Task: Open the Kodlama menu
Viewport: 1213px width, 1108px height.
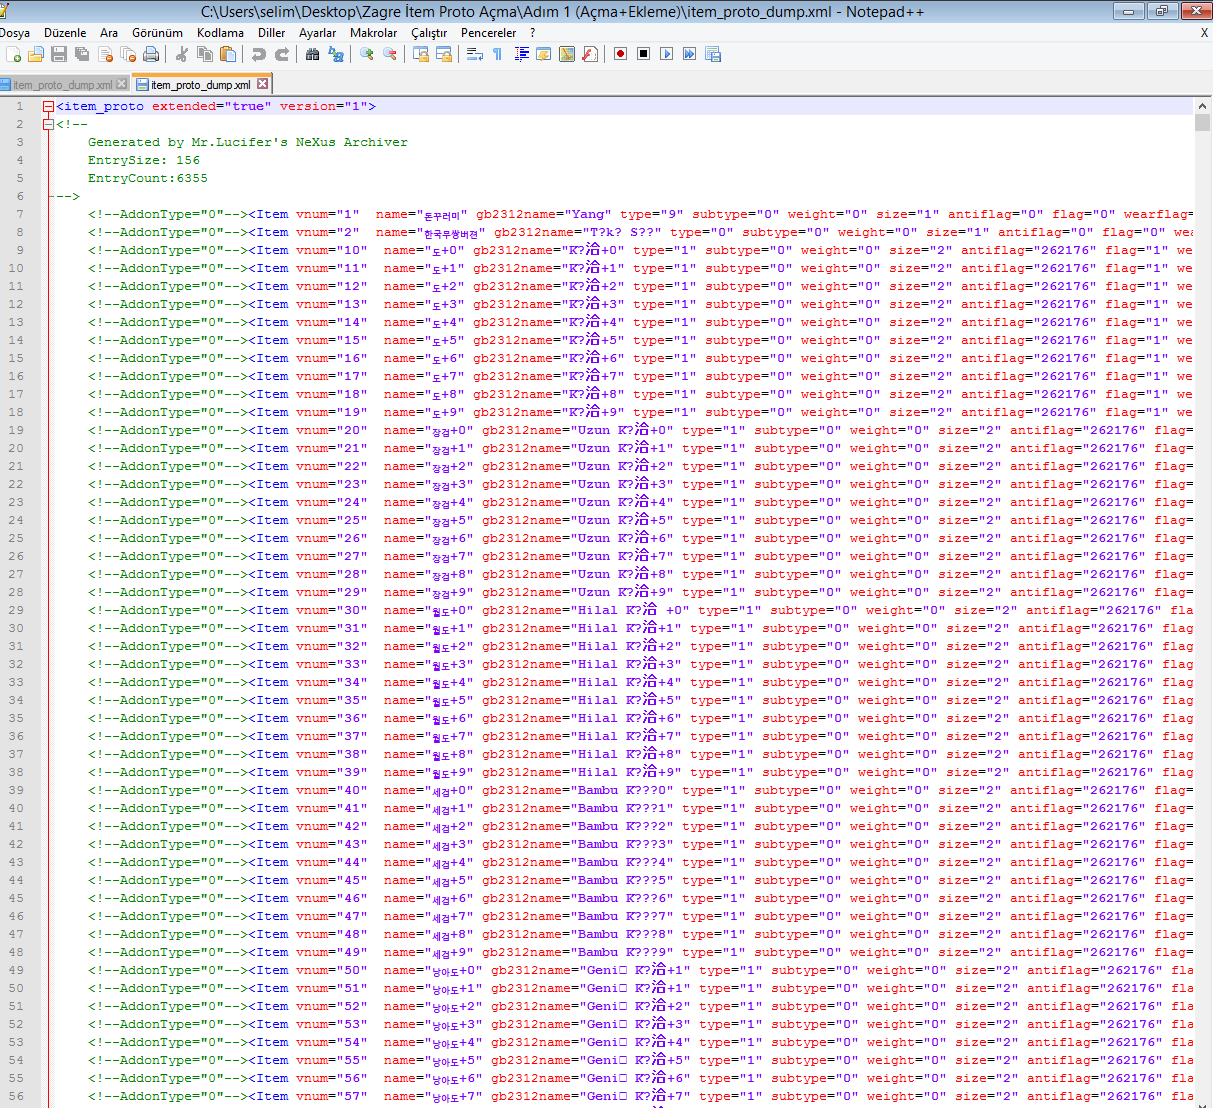Action: pyautogui.click(x=220, y=33)
